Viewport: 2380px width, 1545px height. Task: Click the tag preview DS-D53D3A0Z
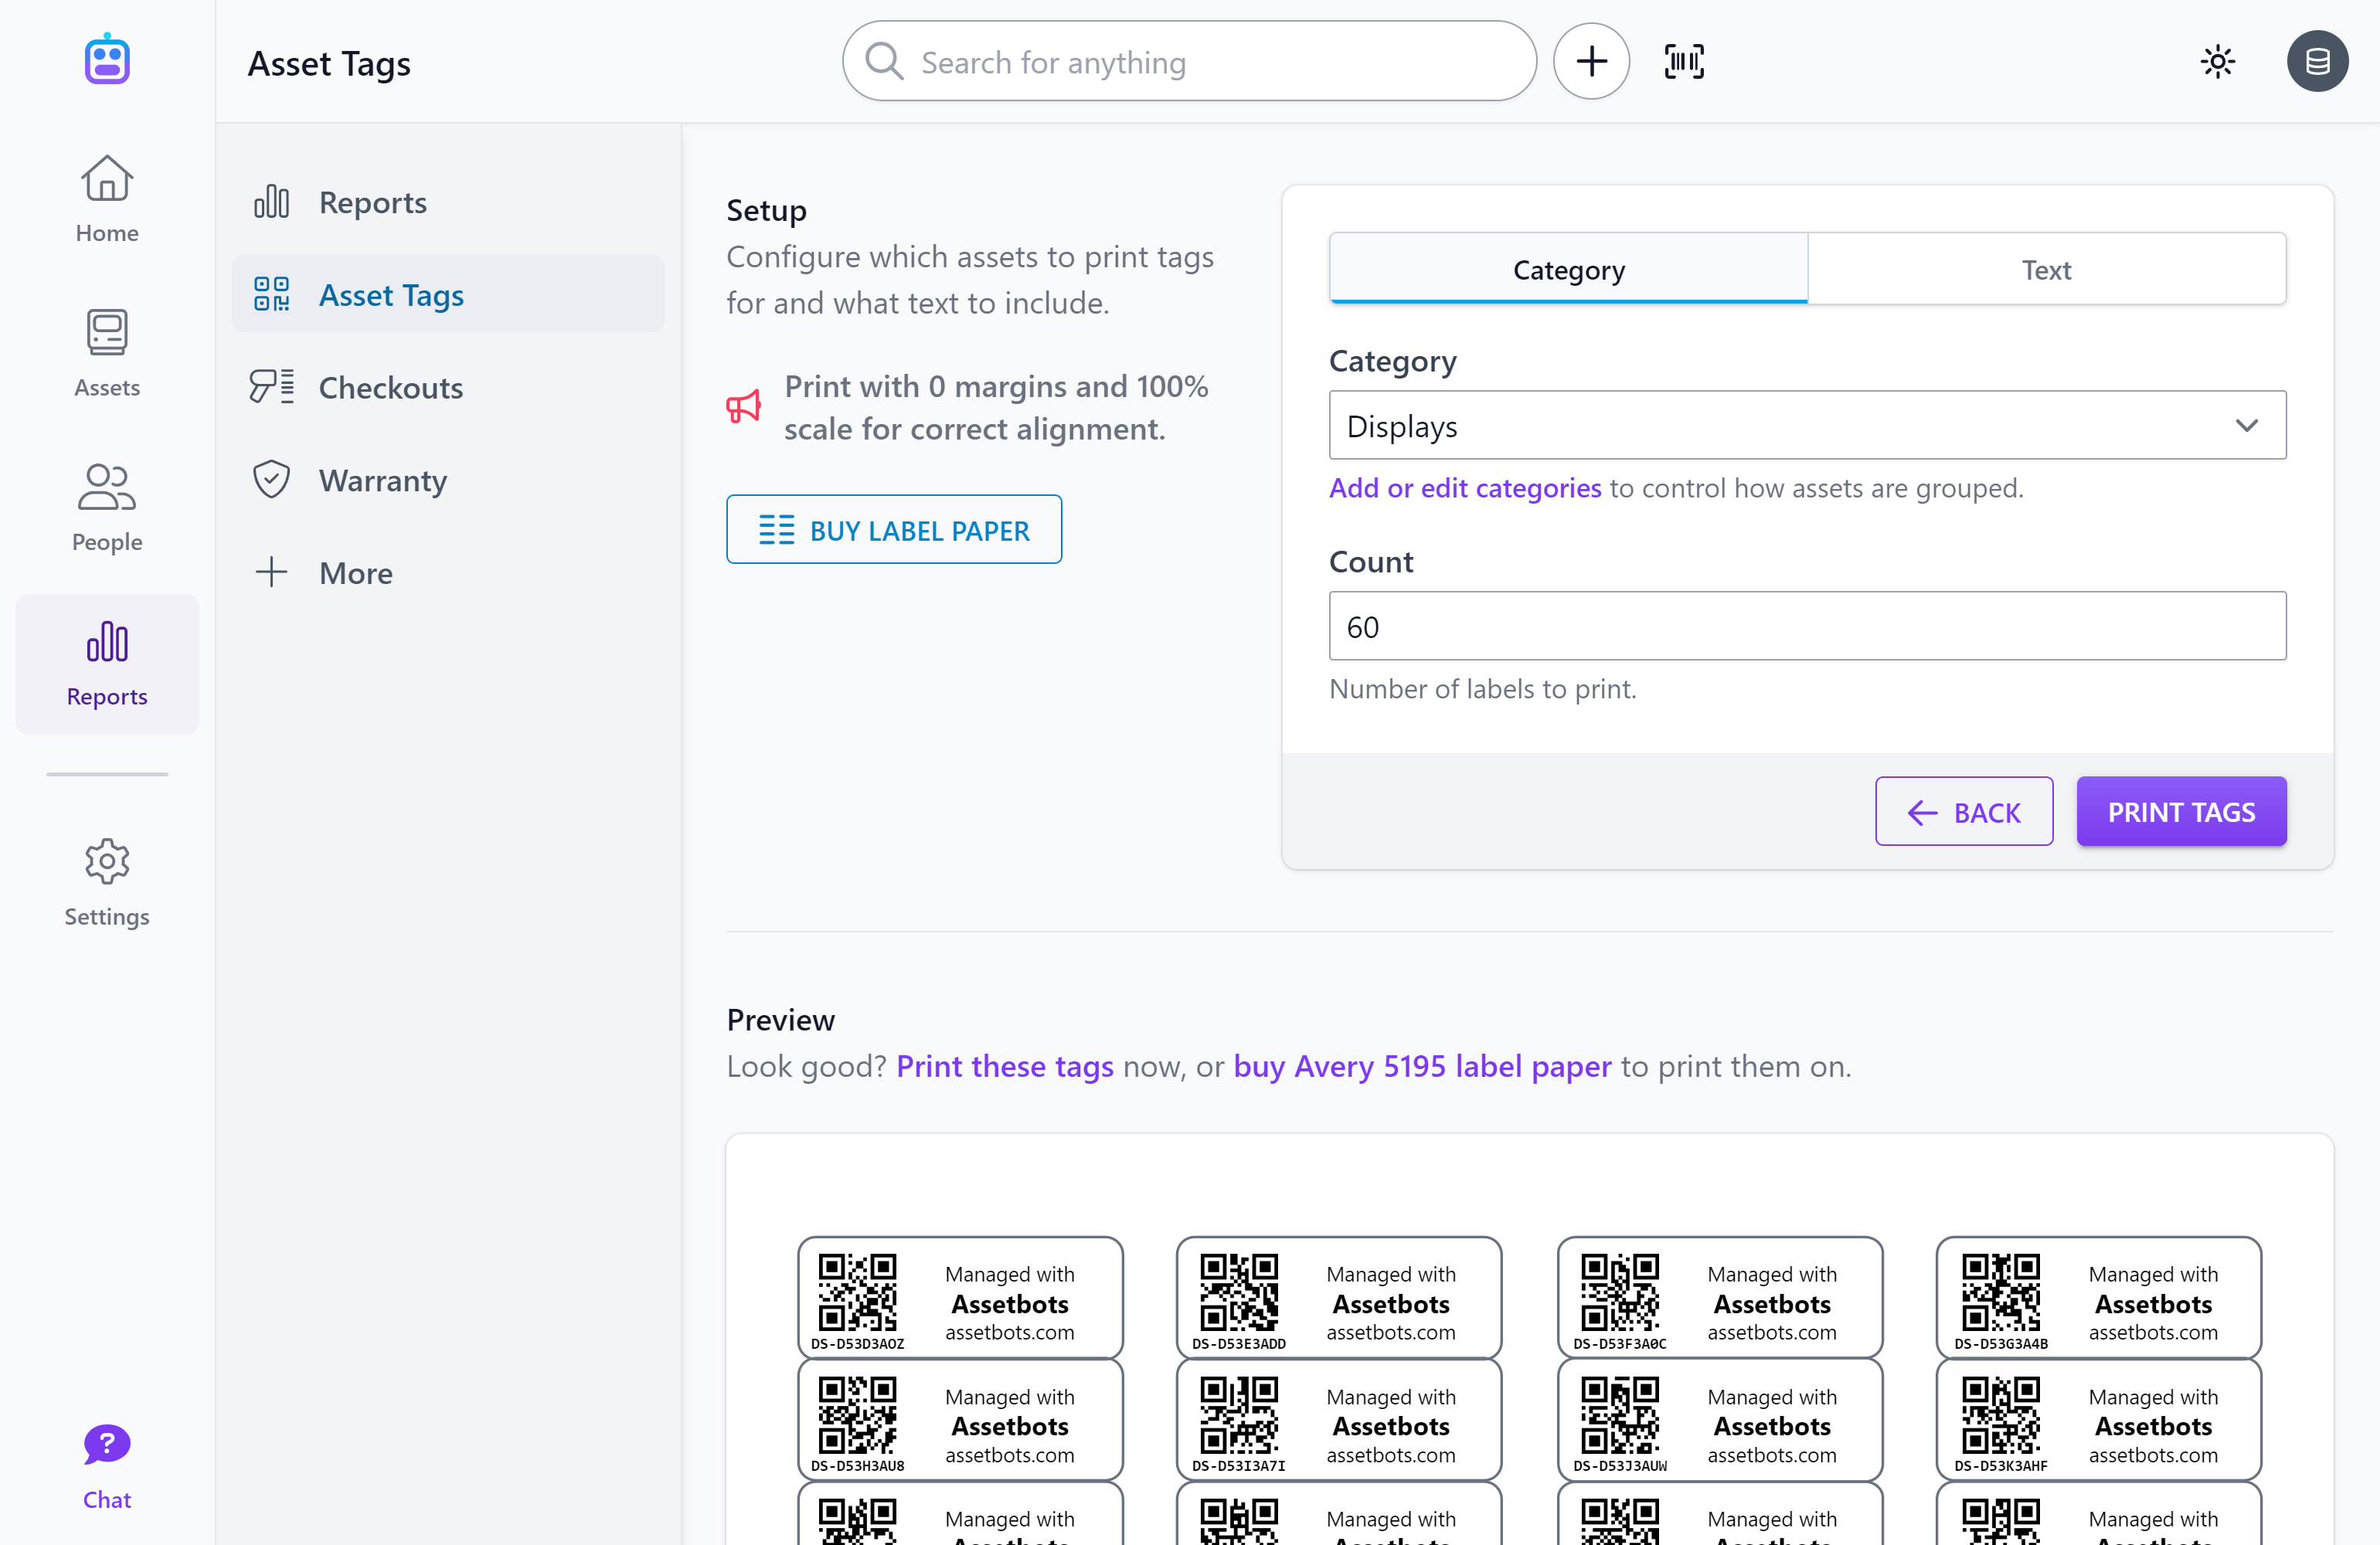tap(960, 1298)
